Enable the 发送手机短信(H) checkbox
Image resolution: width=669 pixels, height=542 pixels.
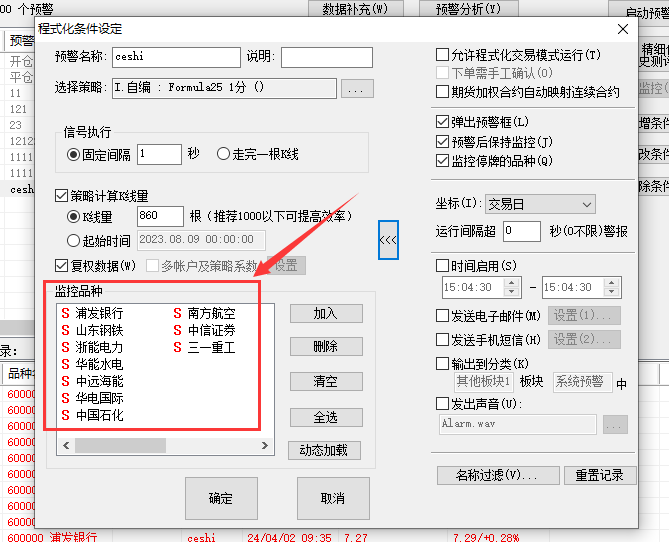(442, 340)
